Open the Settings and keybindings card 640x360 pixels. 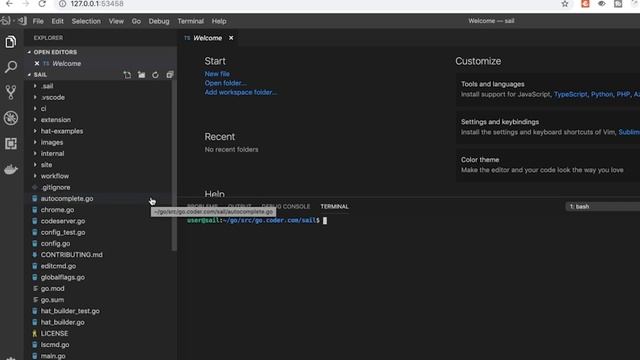[x=548, y=127]
